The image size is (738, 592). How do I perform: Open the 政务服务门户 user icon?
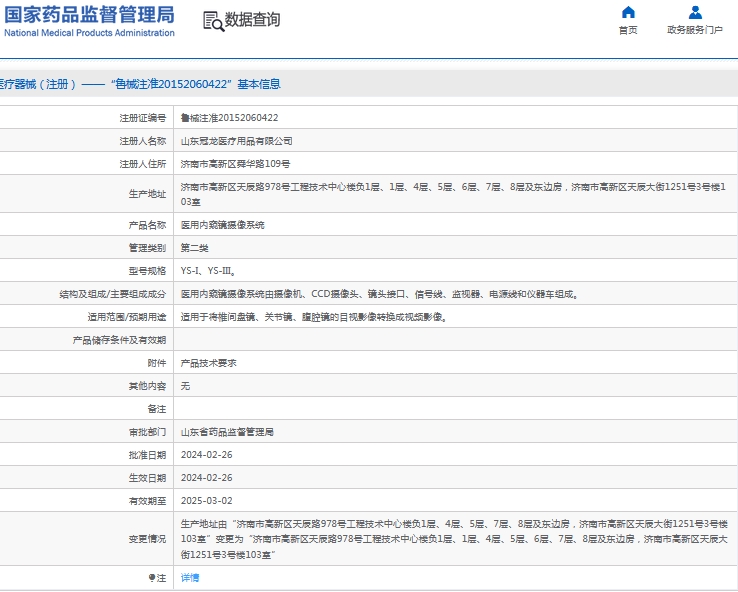point(695,12)
